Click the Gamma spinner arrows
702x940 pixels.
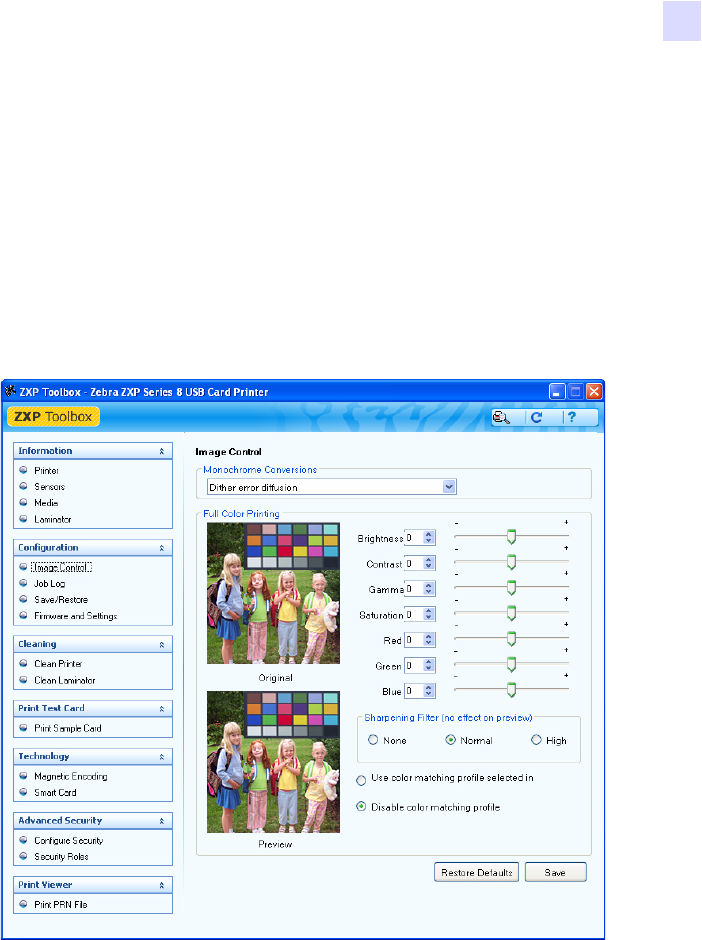click(429, 589)
